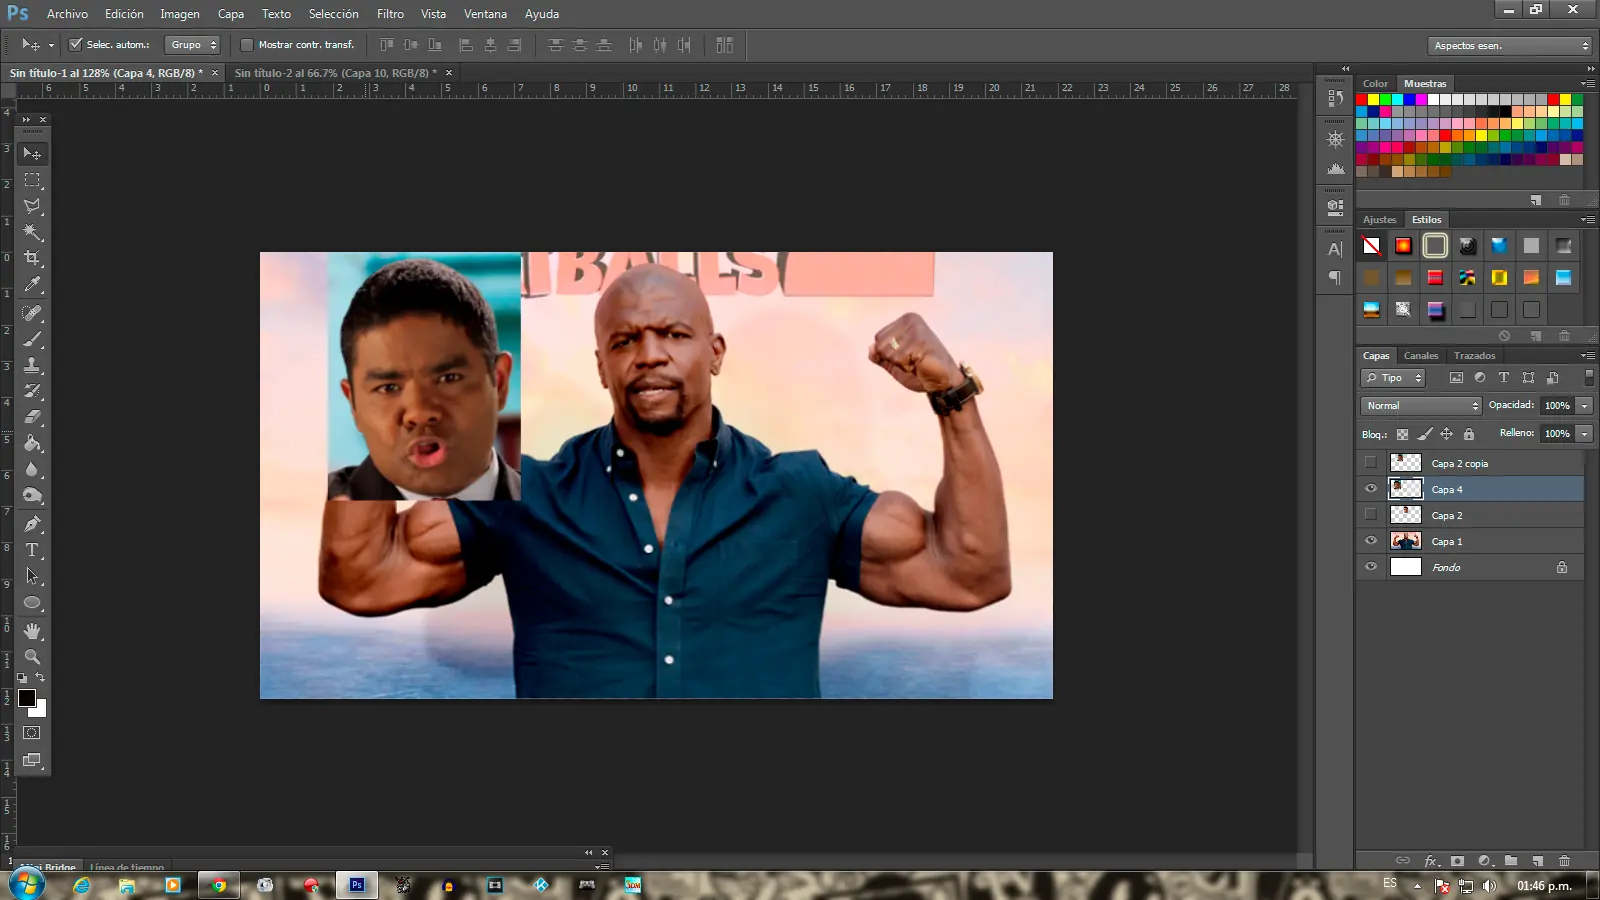Image resolution: width=1600 pixels, height=900 pixels.
Task: Select the Brush tool
Action: (32, 339)
